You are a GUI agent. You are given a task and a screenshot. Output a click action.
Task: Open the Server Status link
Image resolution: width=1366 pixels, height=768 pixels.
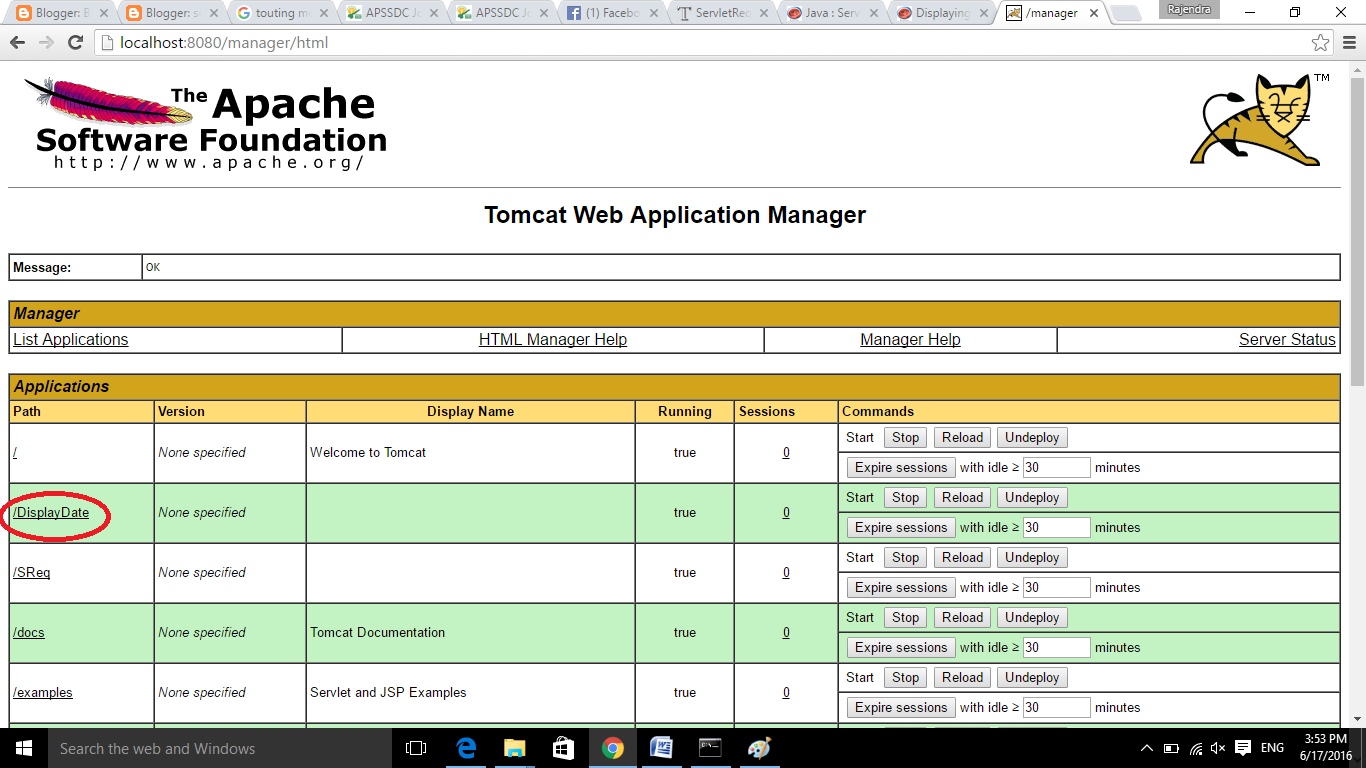pos(1287,340)
